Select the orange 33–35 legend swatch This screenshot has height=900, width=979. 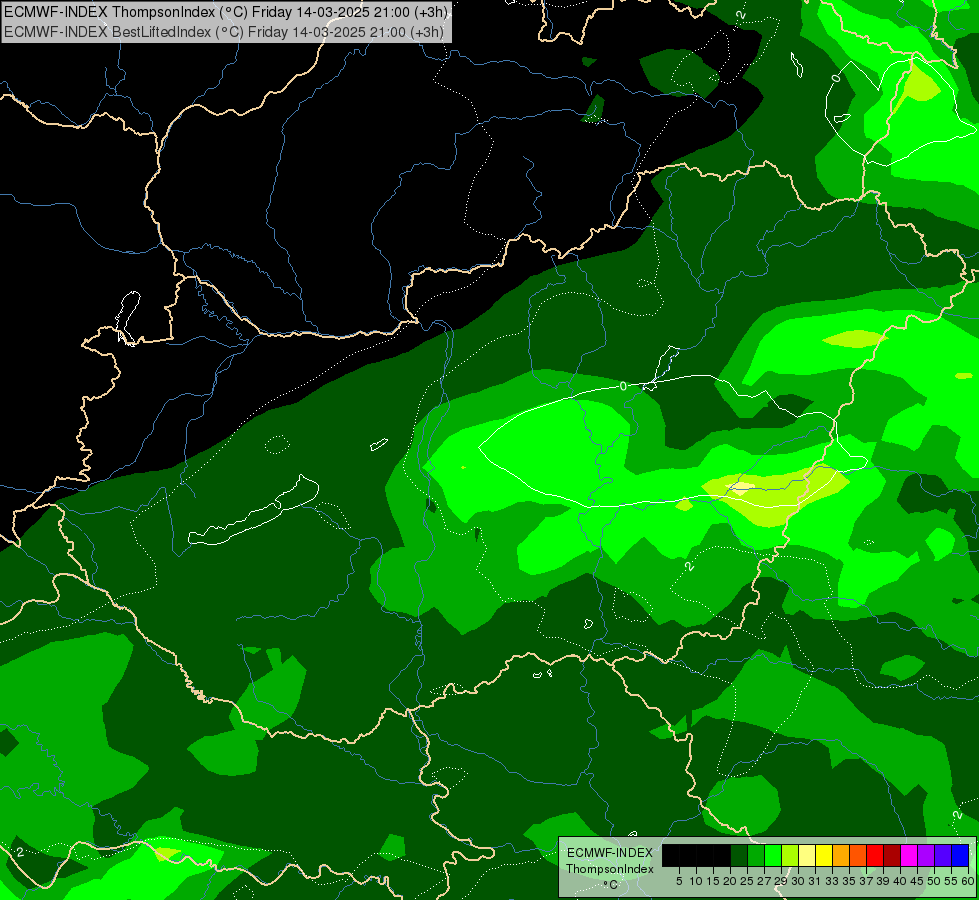[841, 855]
